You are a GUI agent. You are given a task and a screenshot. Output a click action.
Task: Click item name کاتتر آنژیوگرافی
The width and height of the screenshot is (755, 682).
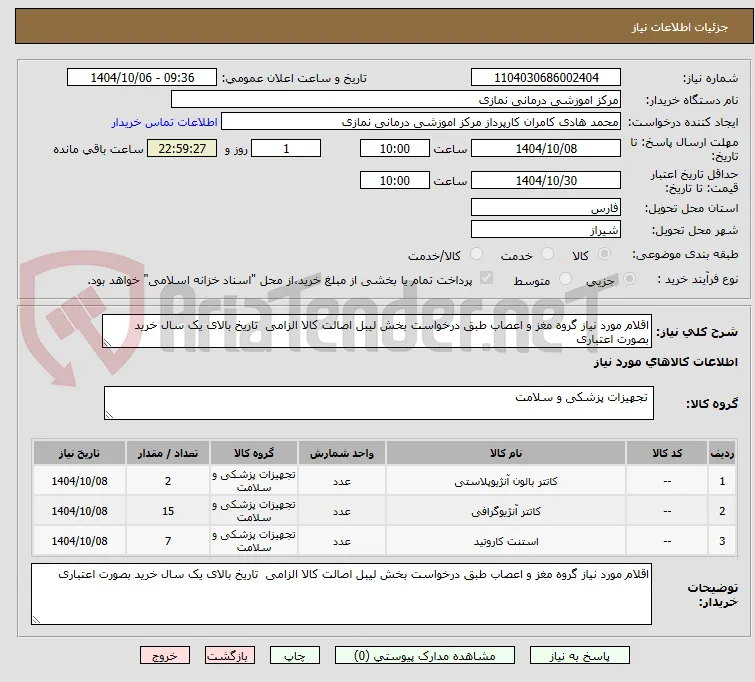(506, 511)
